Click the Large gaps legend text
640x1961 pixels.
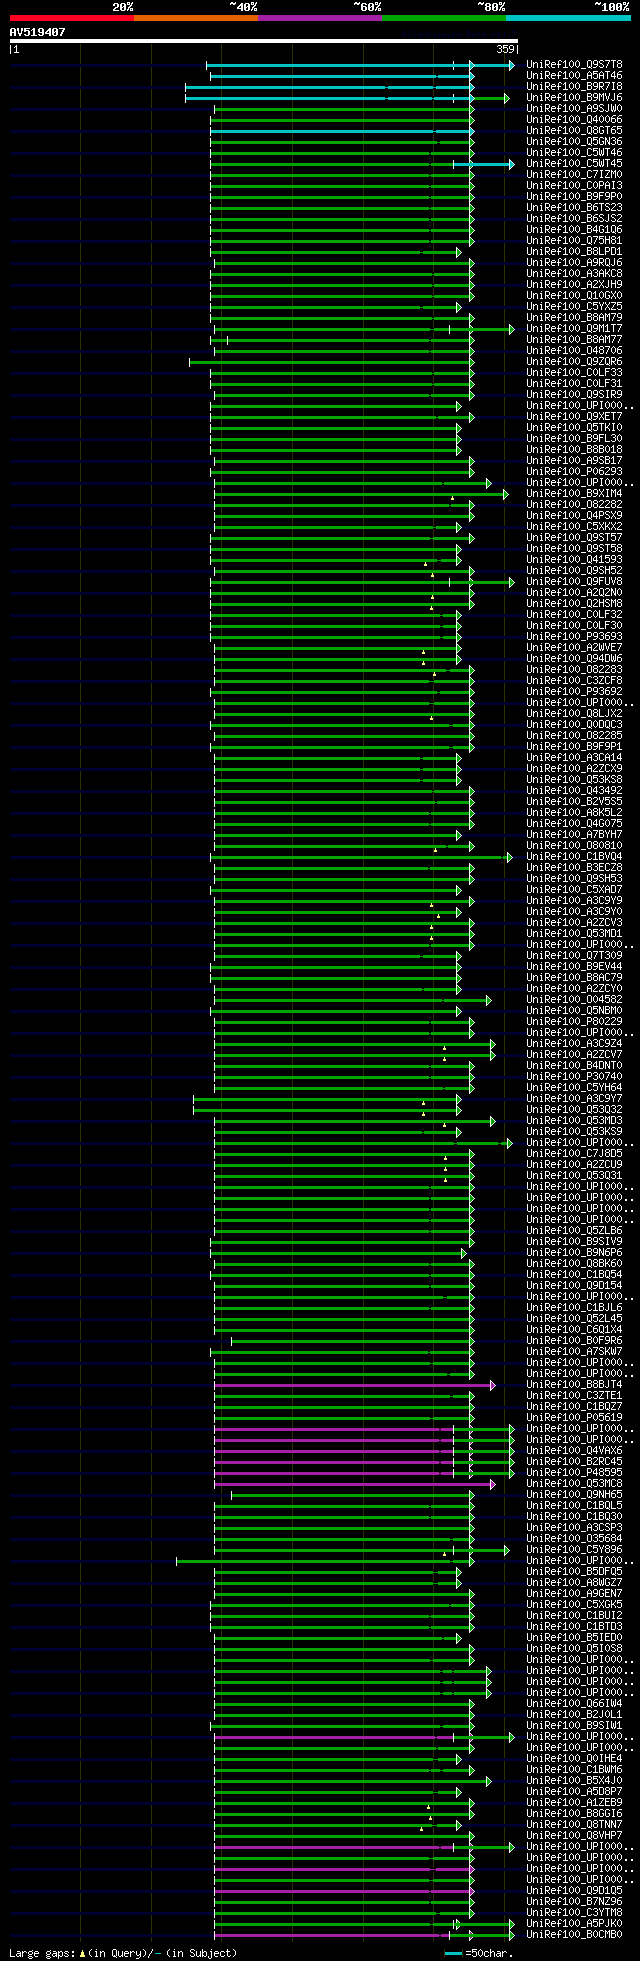pyautogui.click(x=123, y=1953)
